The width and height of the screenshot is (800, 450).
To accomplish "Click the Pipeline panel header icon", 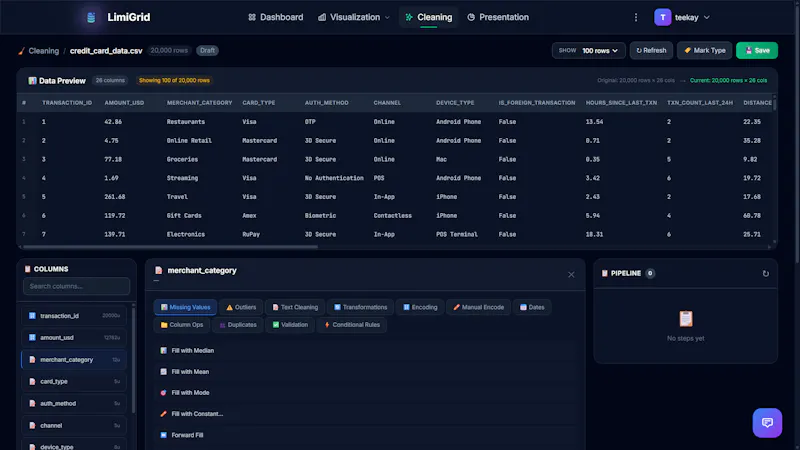I will click(605, 273).
